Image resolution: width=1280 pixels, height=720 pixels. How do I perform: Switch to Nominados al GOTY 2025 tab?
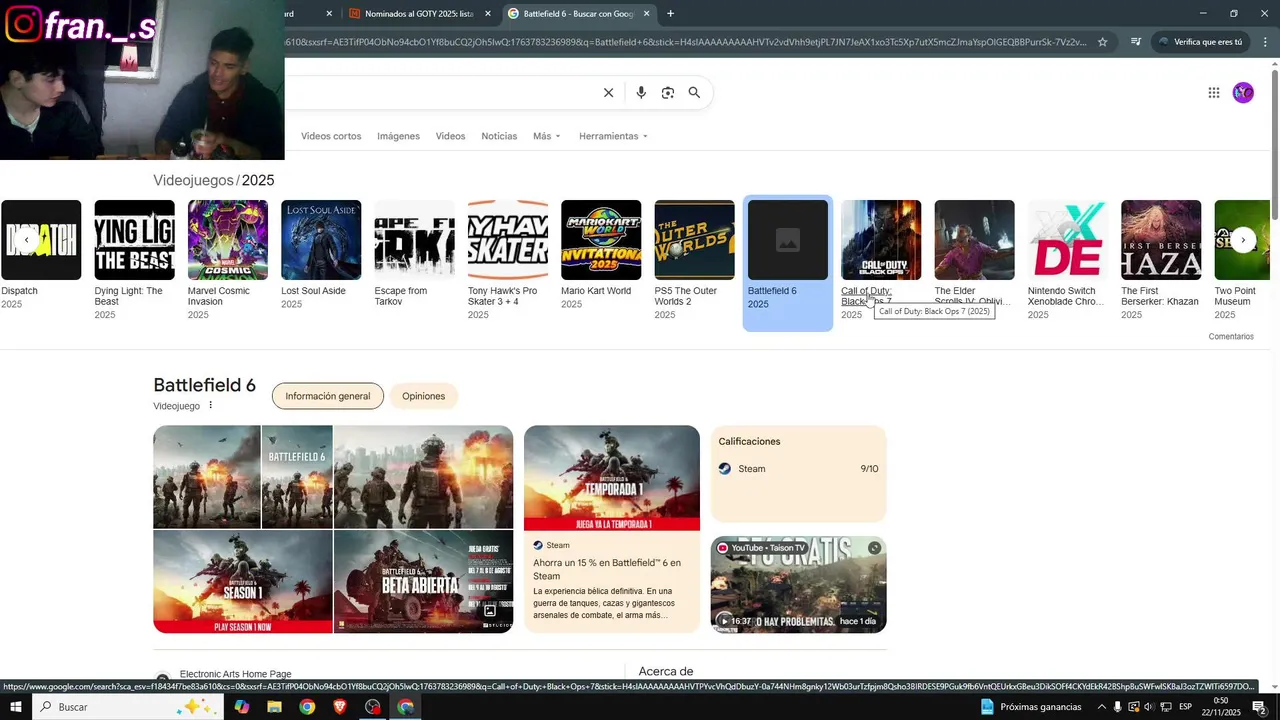[x=419, y=14]
